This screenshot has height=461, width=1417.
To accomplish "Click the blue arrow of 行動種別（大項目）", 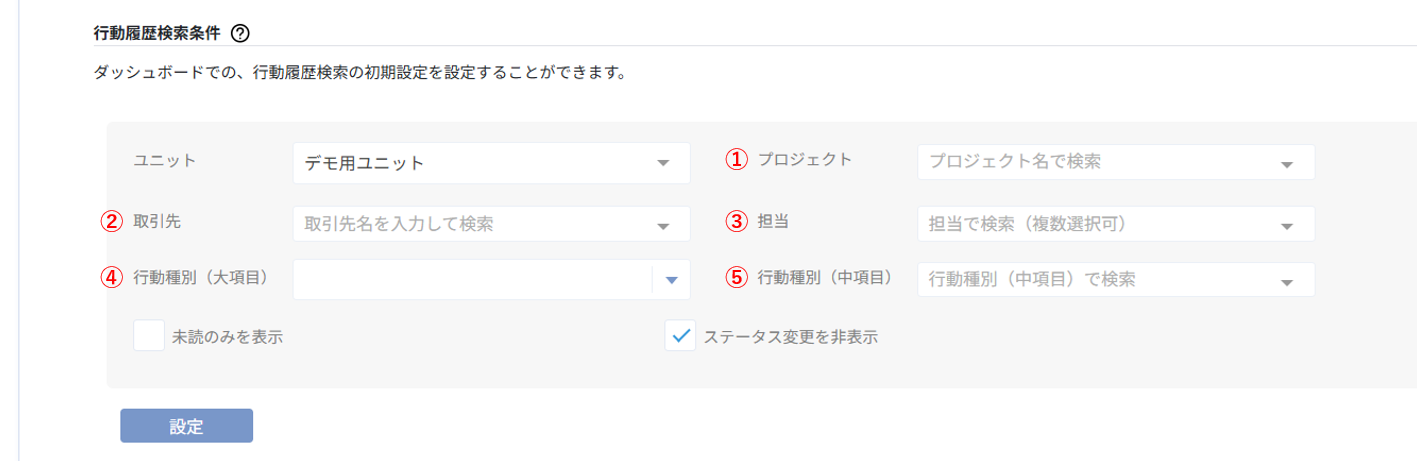I will (671, 281).
